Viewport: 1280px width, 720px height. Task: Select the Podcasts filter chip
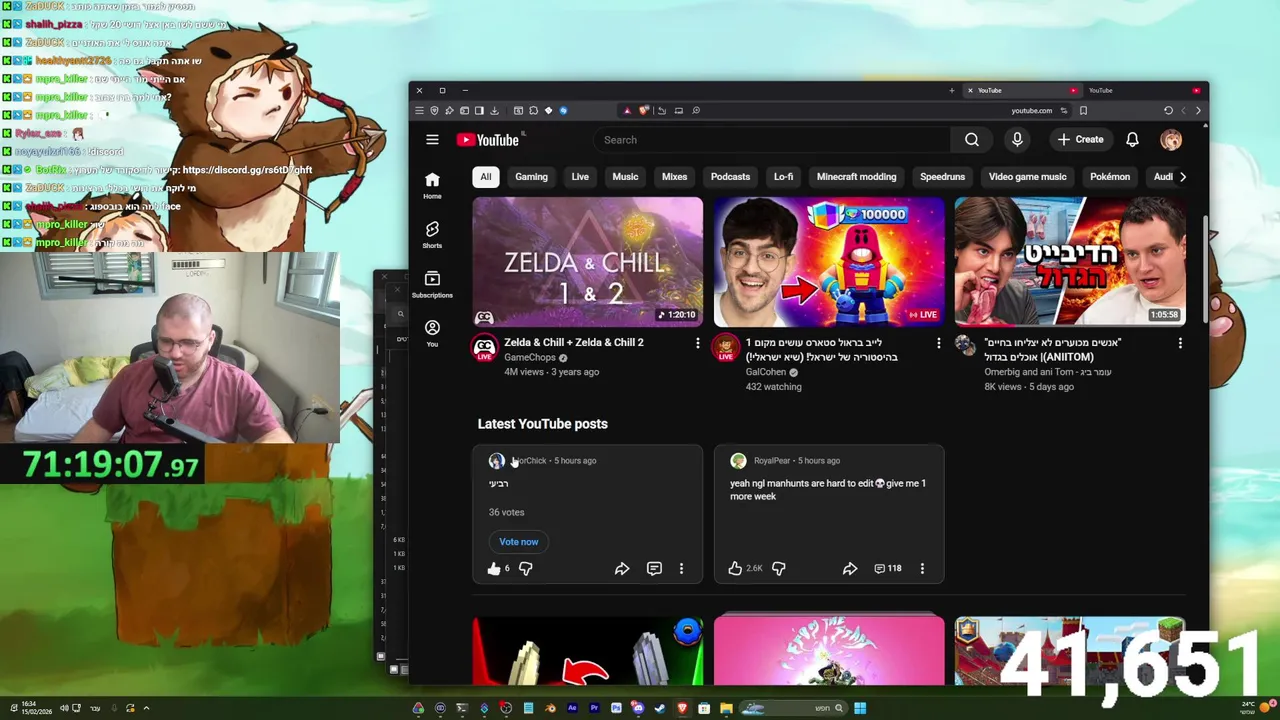click(x=730, y=177)
